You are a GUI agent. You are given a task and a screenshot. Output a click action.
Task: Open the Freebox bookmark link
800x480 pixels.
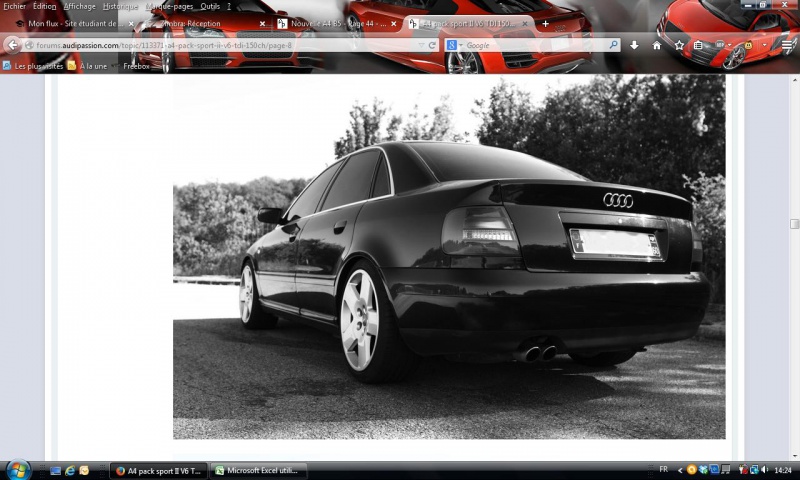(x=136, y=66)
